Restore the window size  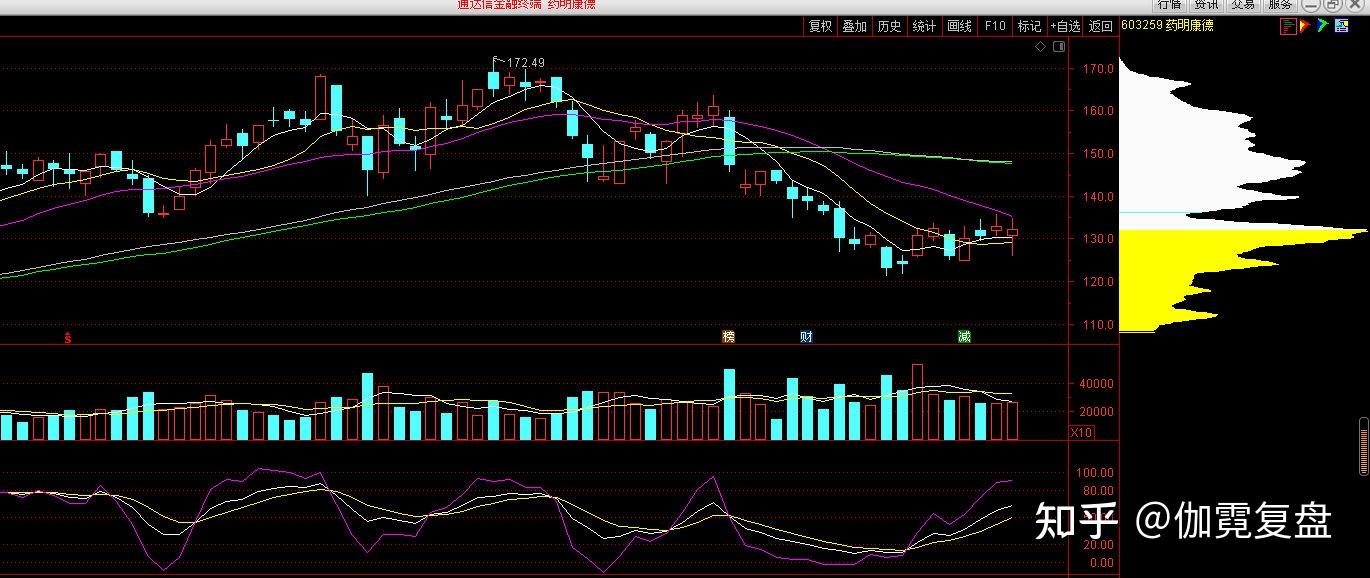(1332, 4)
